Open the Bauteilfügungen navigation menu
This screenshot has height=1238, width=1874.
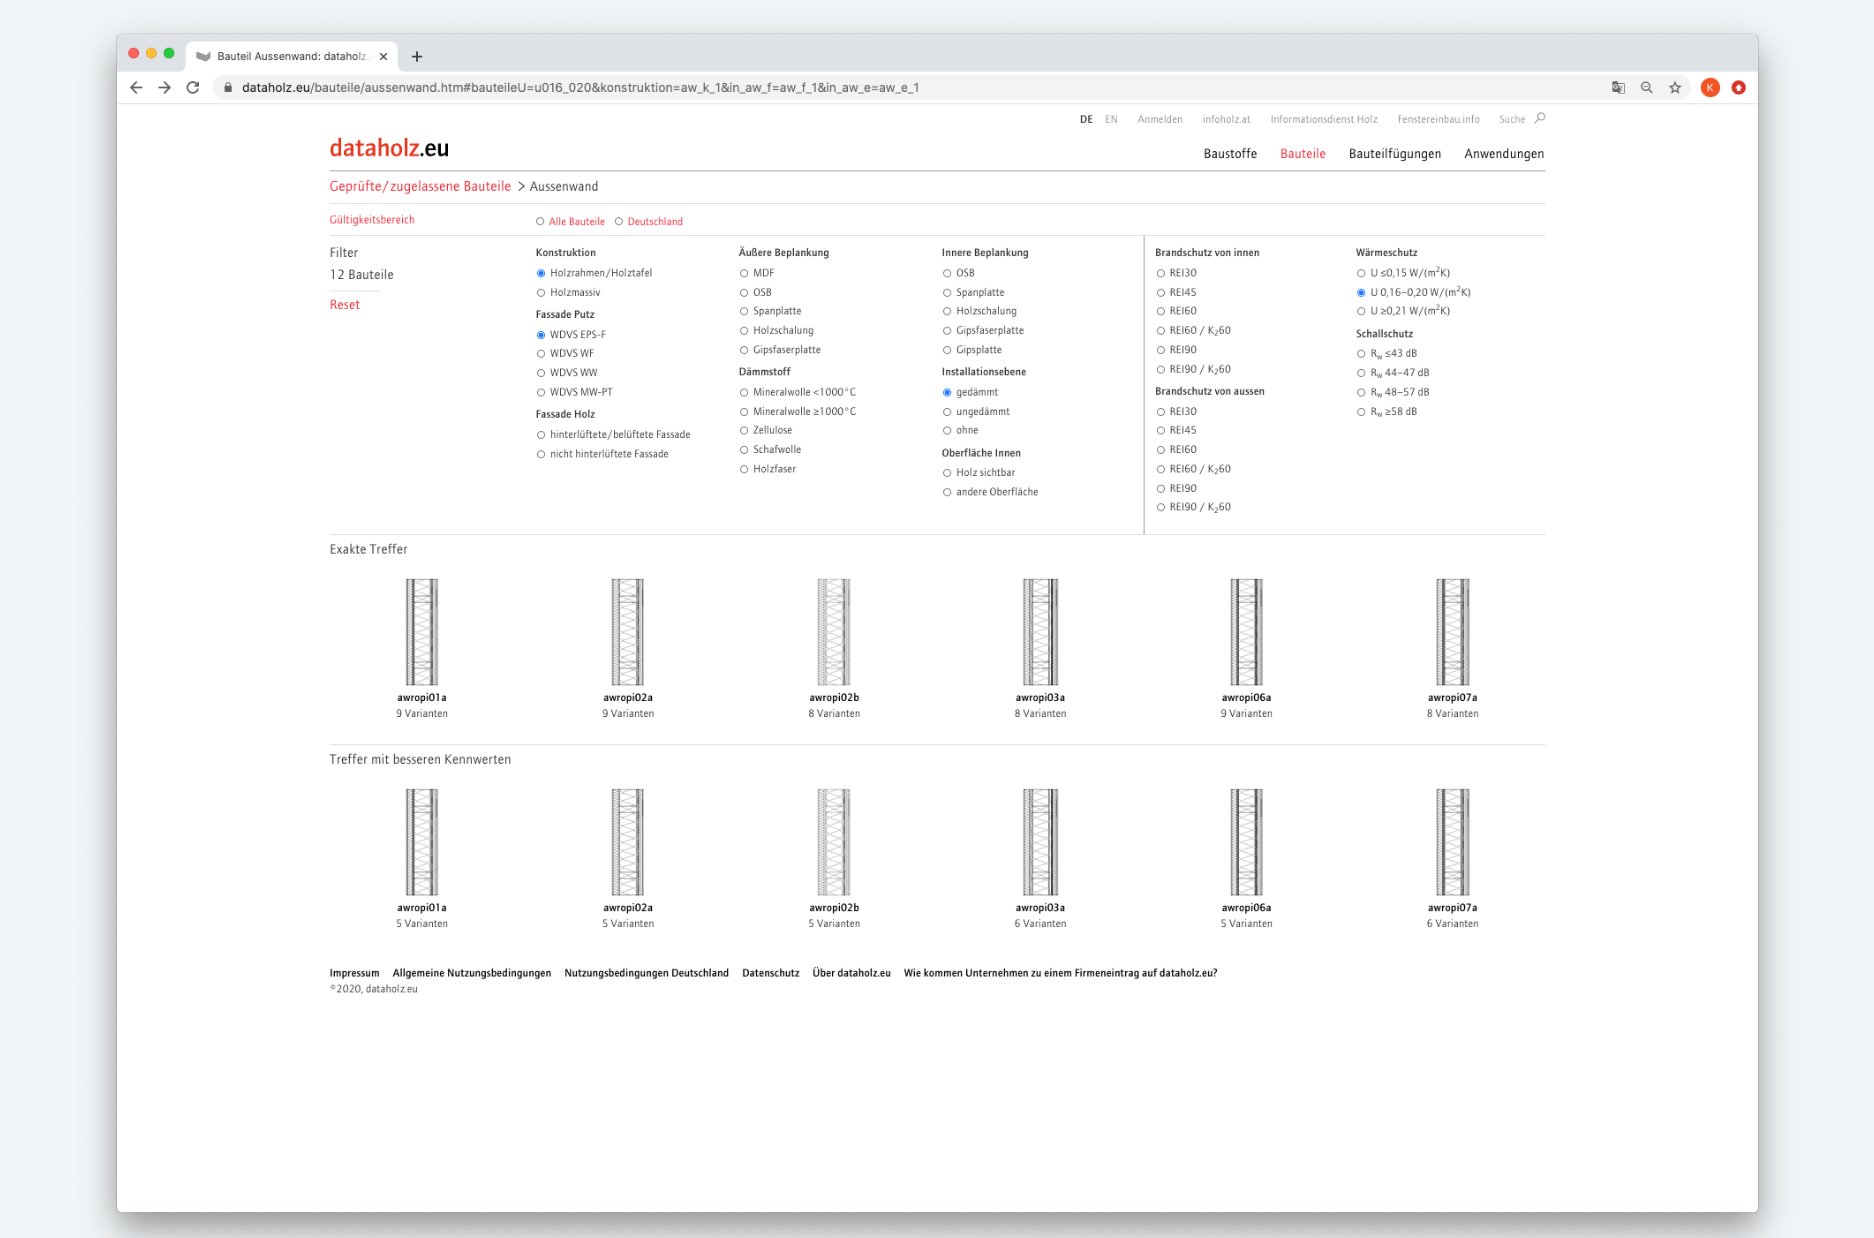tap(1395, 154)
